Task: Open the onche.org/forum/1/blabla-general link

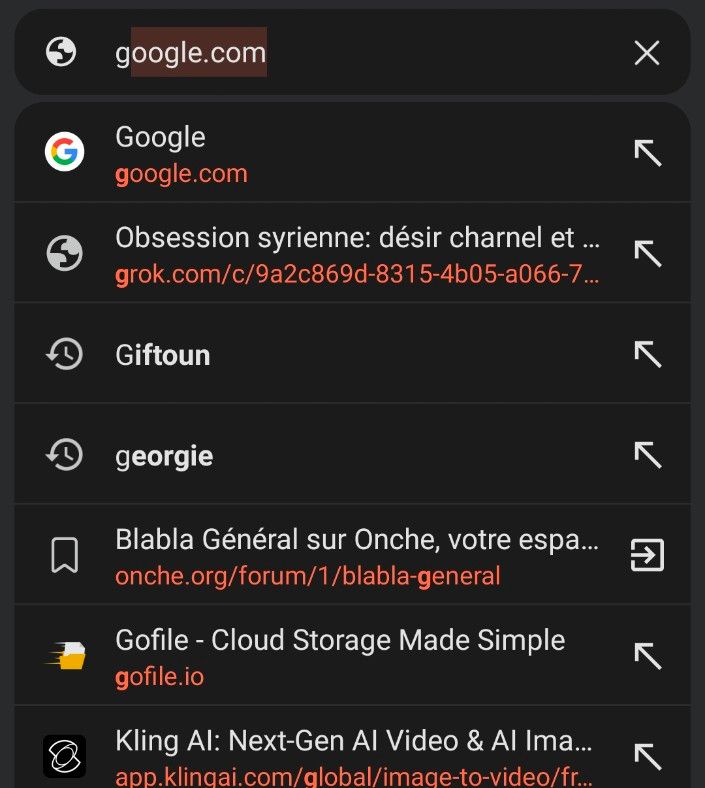Action: [x=308, y=576]
